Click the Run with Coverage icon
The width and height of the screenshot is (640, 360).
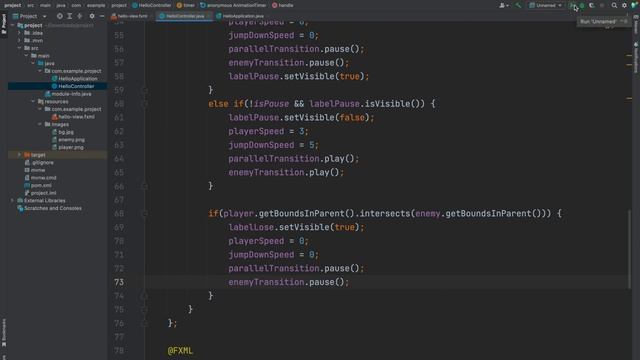pos(592,5)
